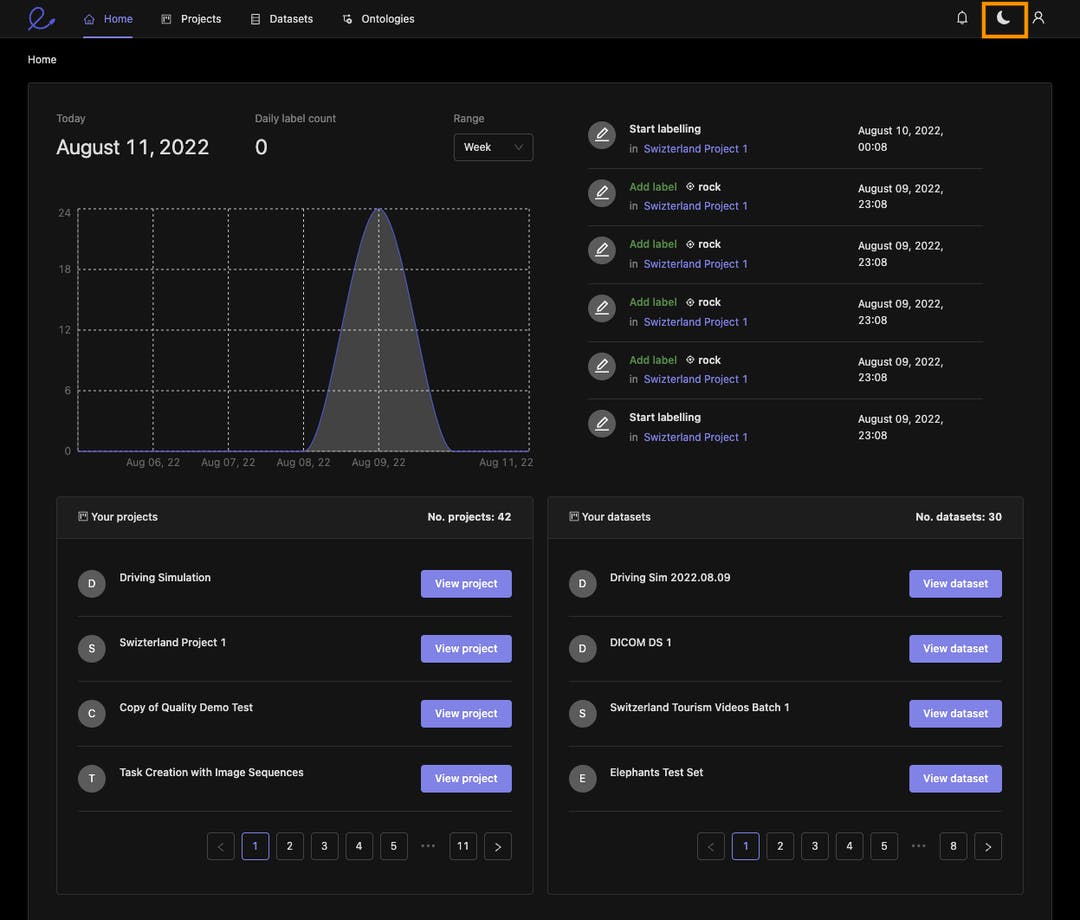This screenshot has width=1080, height=920.
Task: Click the Home breadcrumb
Action: click(42, 60)
